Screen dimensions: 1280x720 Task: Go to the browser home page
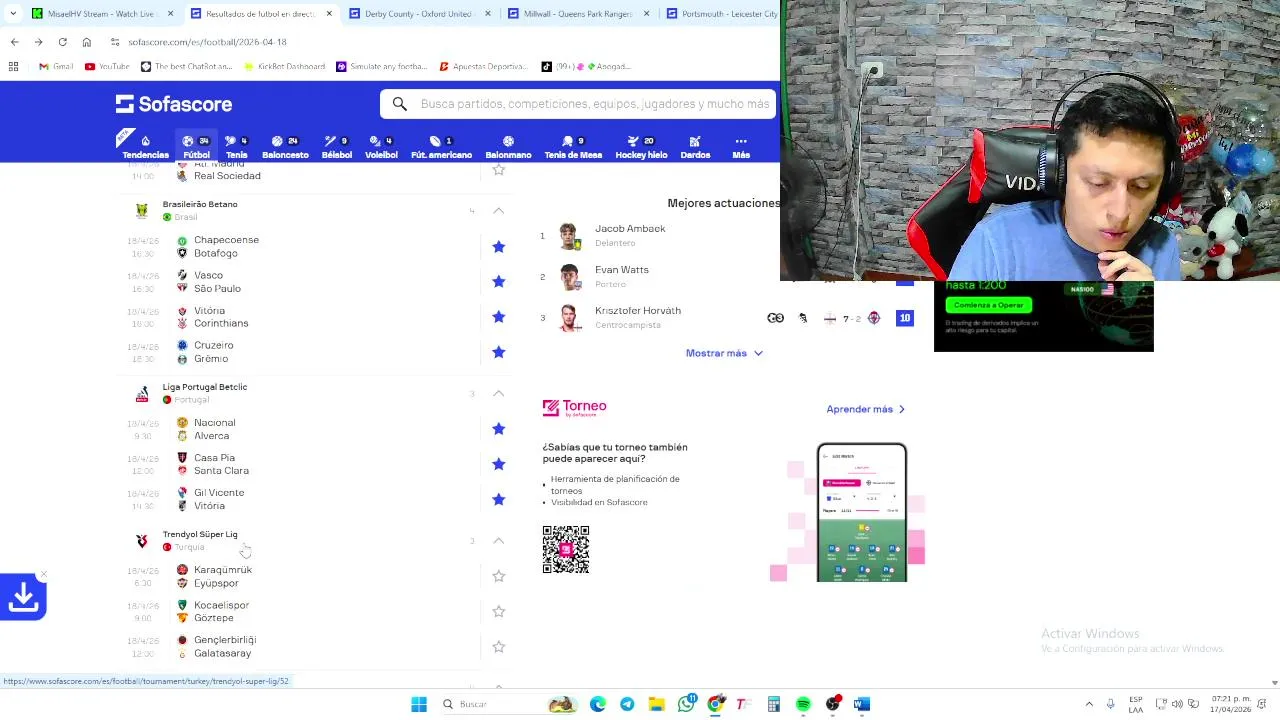pyautogui.click(x=87, y=42)
